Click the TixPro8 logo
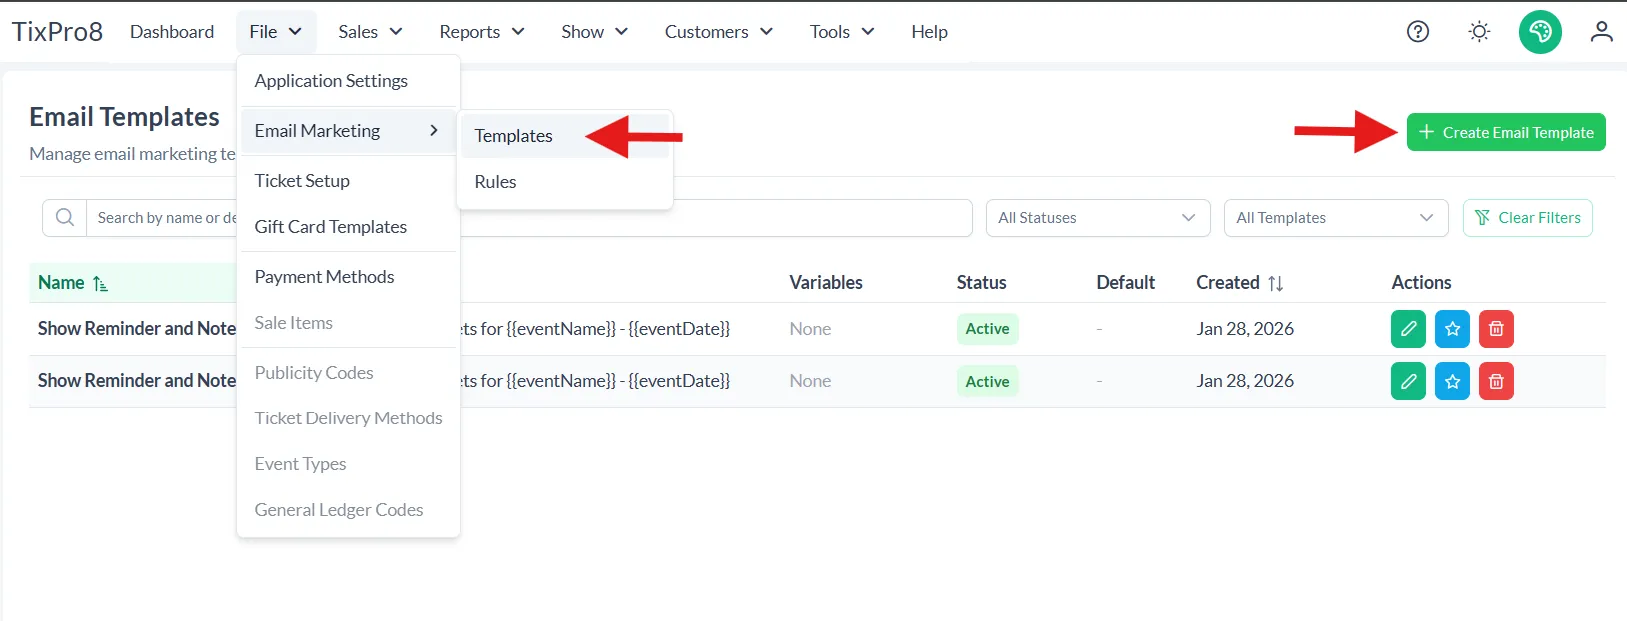 [58, 32]
